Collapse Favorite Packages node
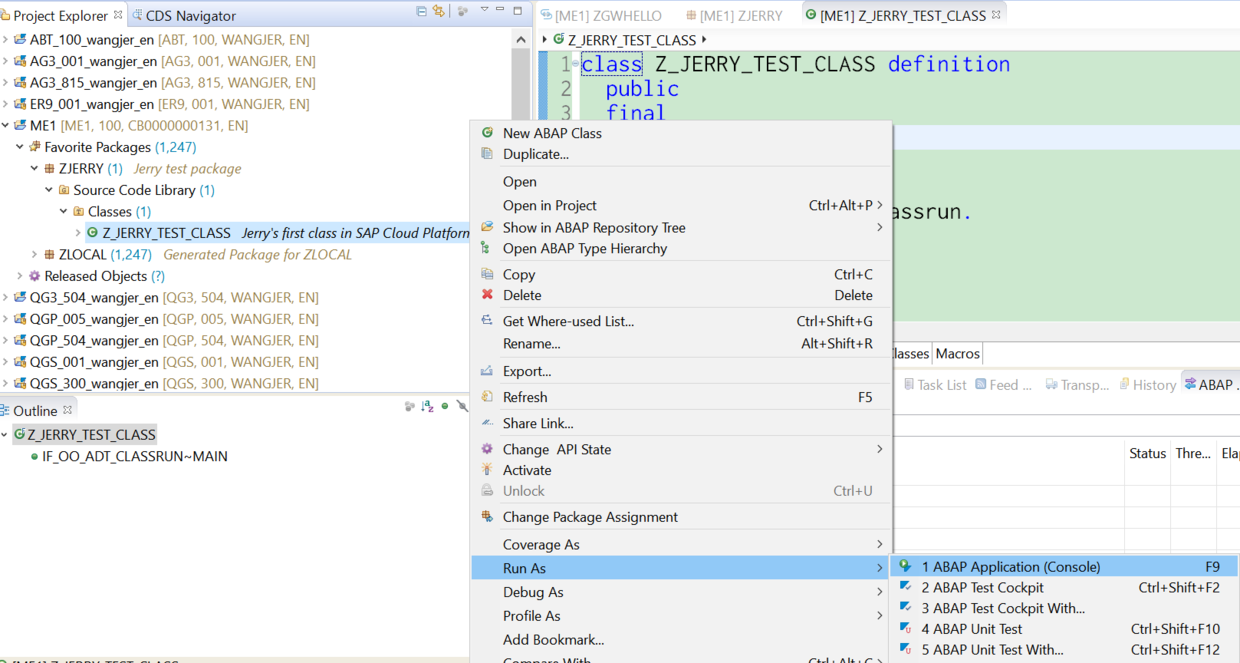Screen dimensions: 1240x663 tap(20, 147)
